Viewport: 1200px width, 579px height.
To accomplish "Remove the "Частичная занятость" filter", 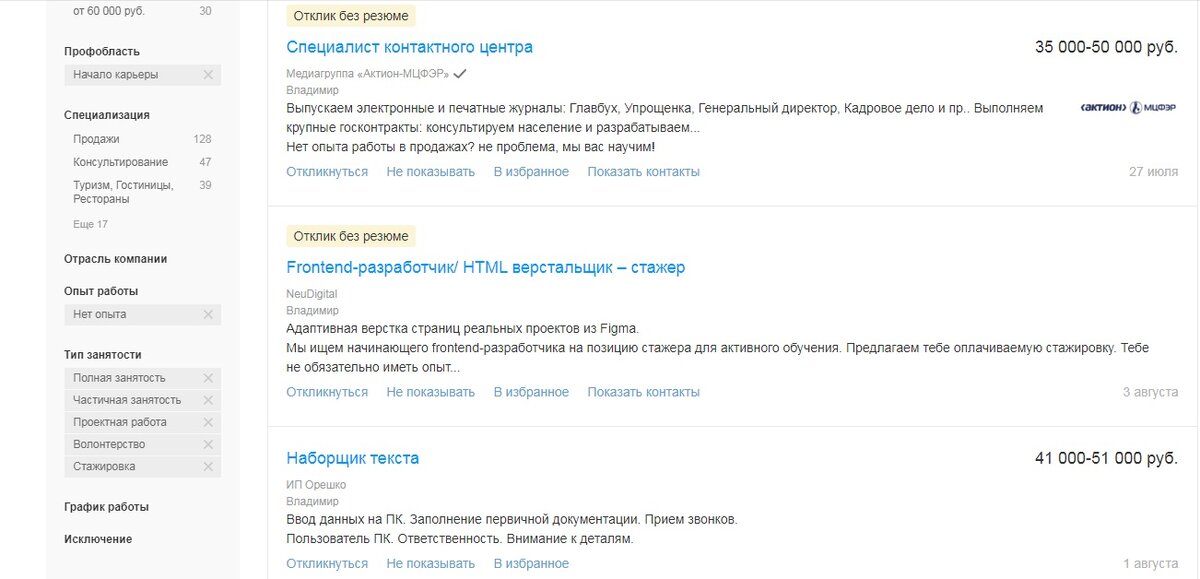I will tap(208, 400).
